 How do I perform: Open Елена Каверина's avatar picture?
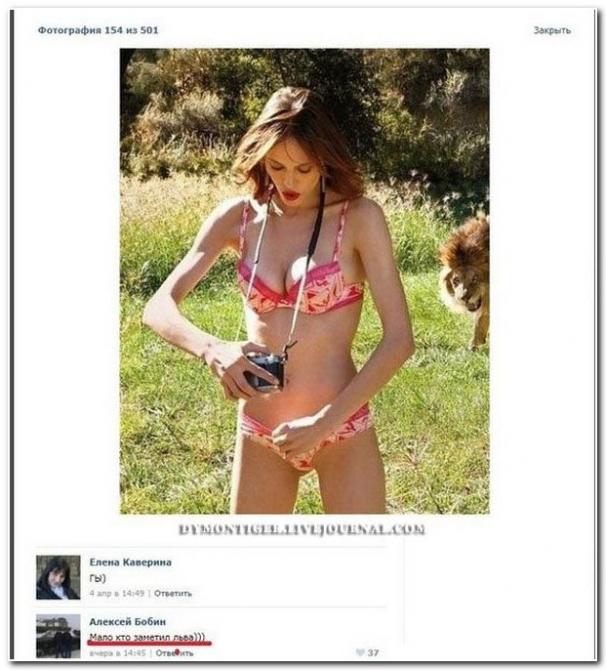tap(58, 577)
